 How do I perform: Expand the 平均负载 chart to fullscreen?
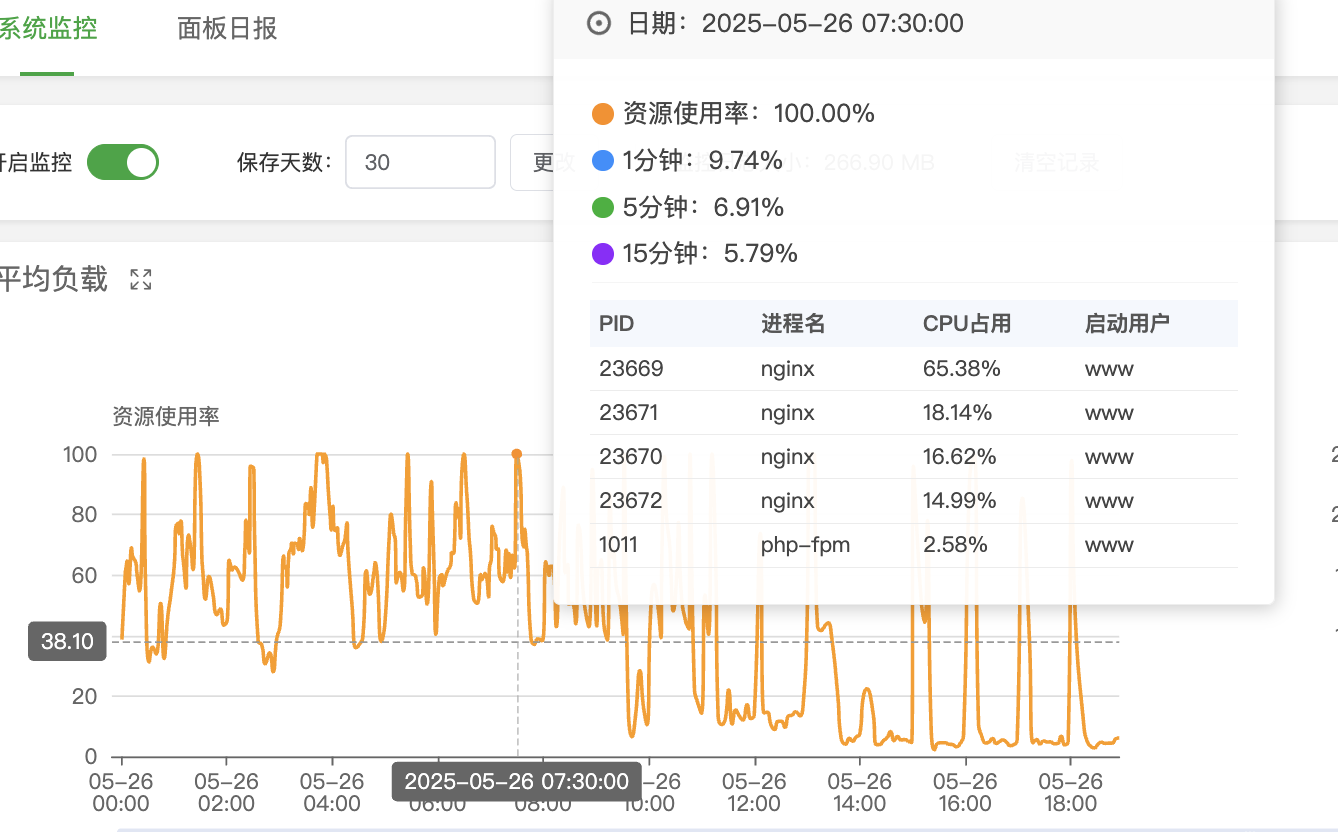(141, 280)
